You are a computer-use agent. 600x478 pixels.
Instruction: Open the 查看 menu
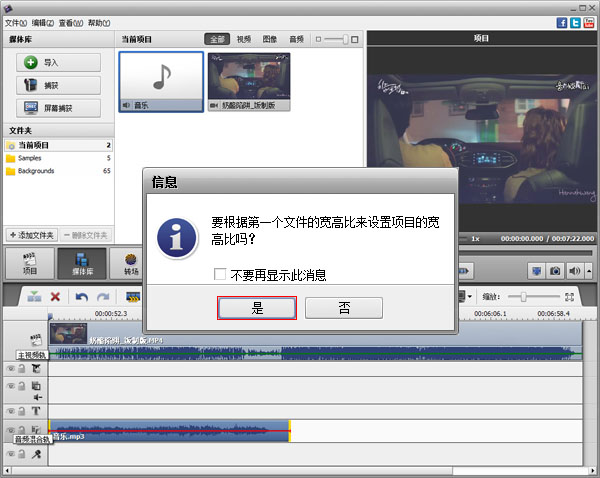[71, 23]
